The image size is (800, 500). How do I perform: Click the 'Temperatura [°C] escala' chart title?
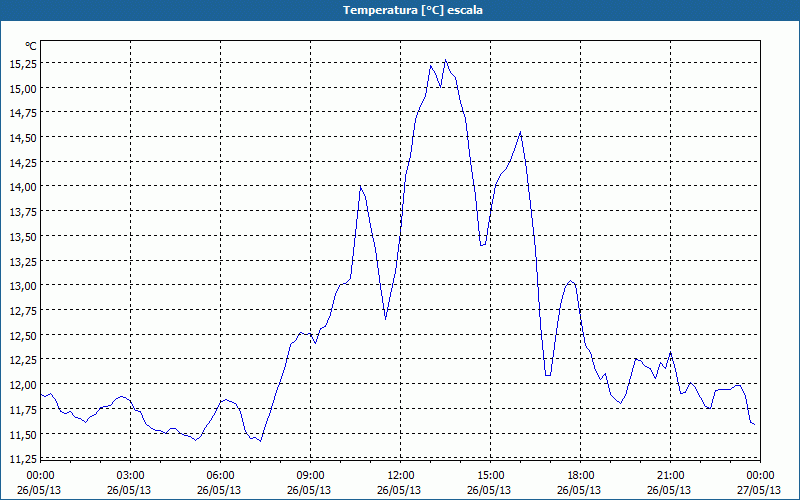tap(413, 10)
